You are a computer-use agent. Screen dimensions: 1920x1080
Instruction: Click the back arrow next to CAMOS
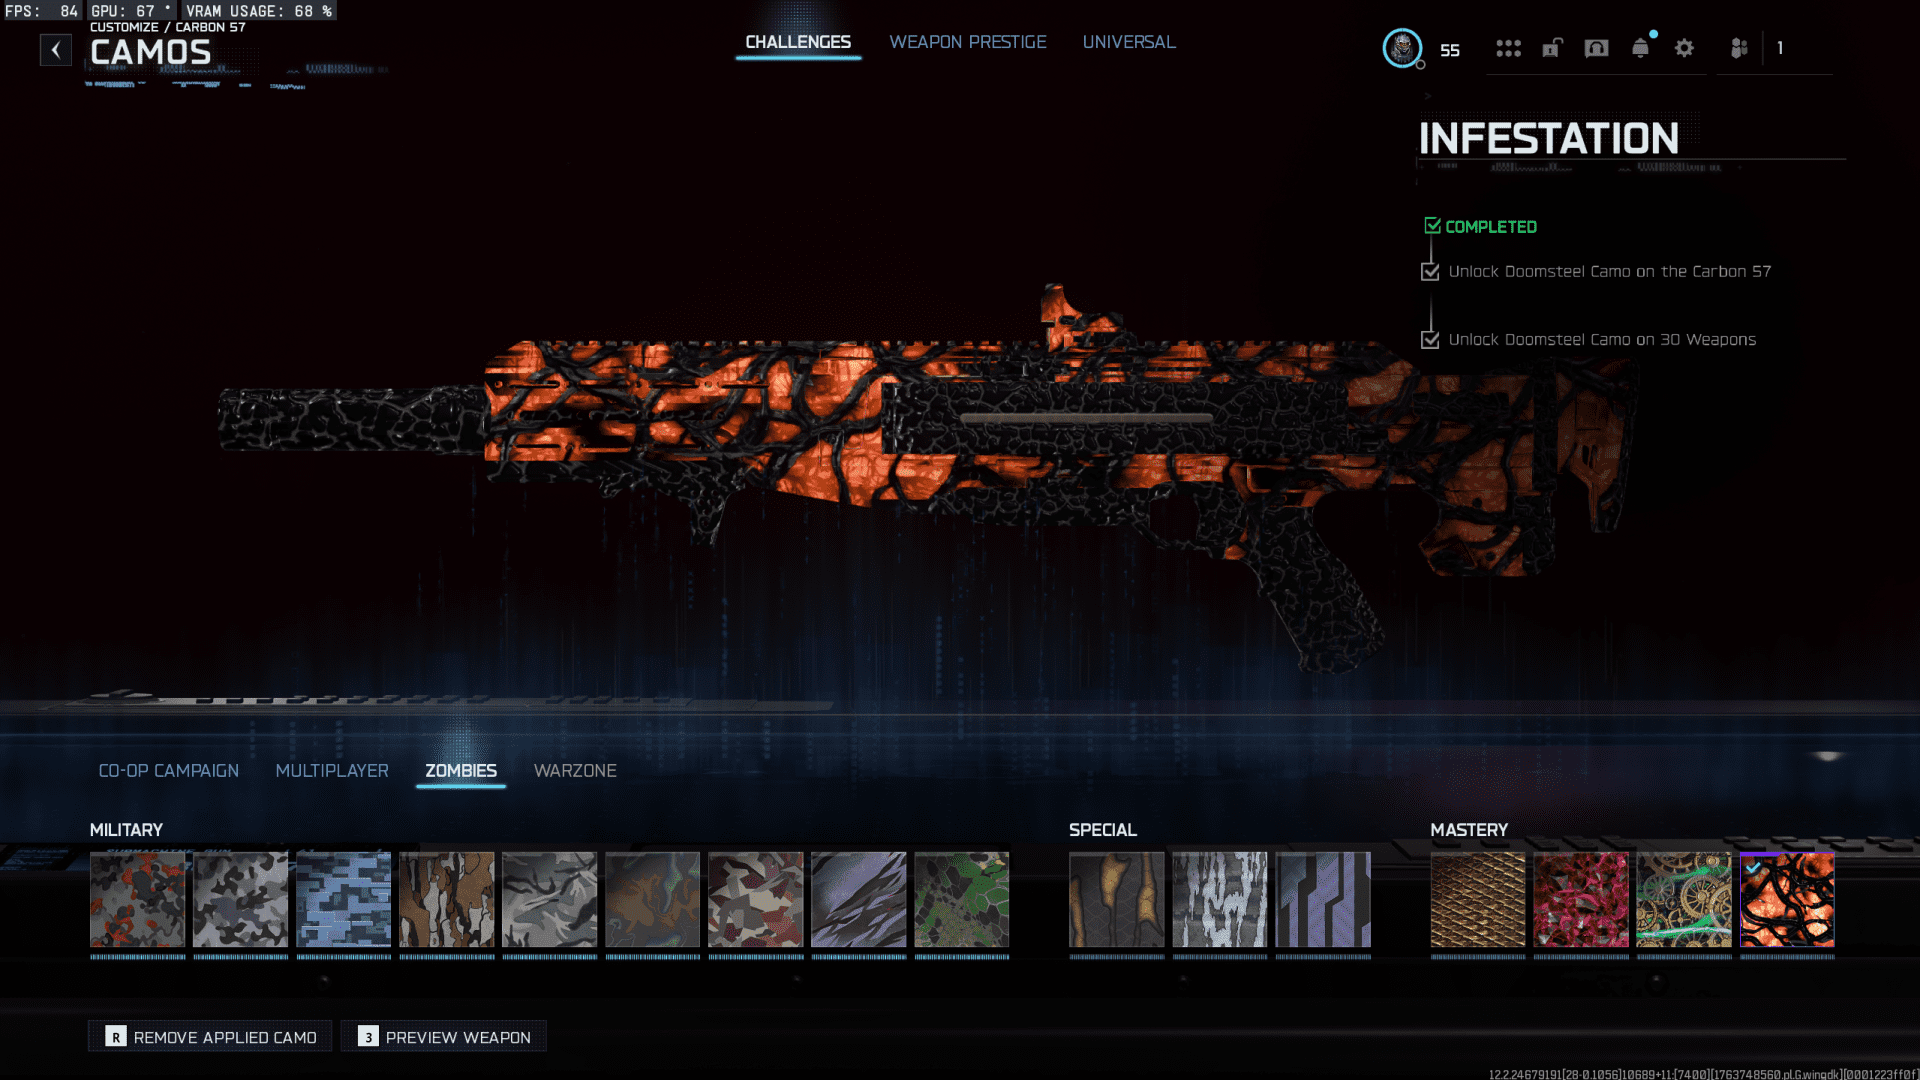pos(56,50)
